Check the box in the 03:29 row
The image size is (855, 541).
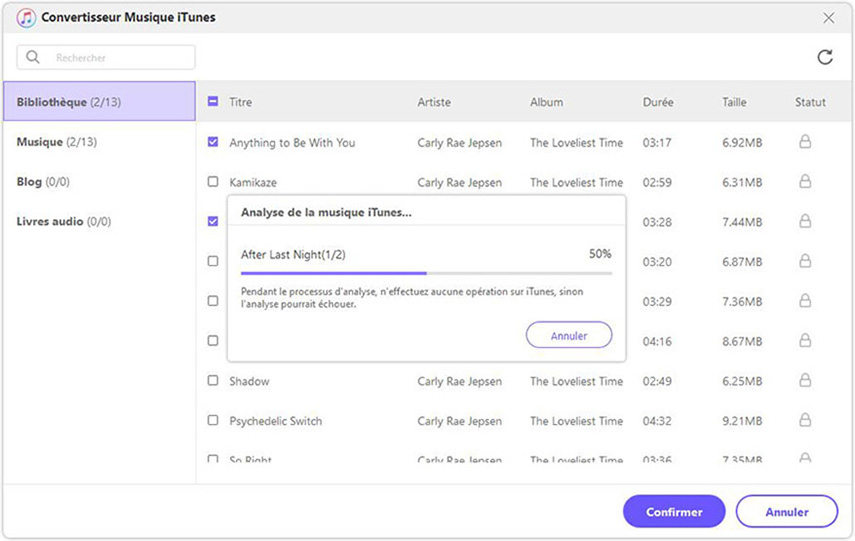213,301
